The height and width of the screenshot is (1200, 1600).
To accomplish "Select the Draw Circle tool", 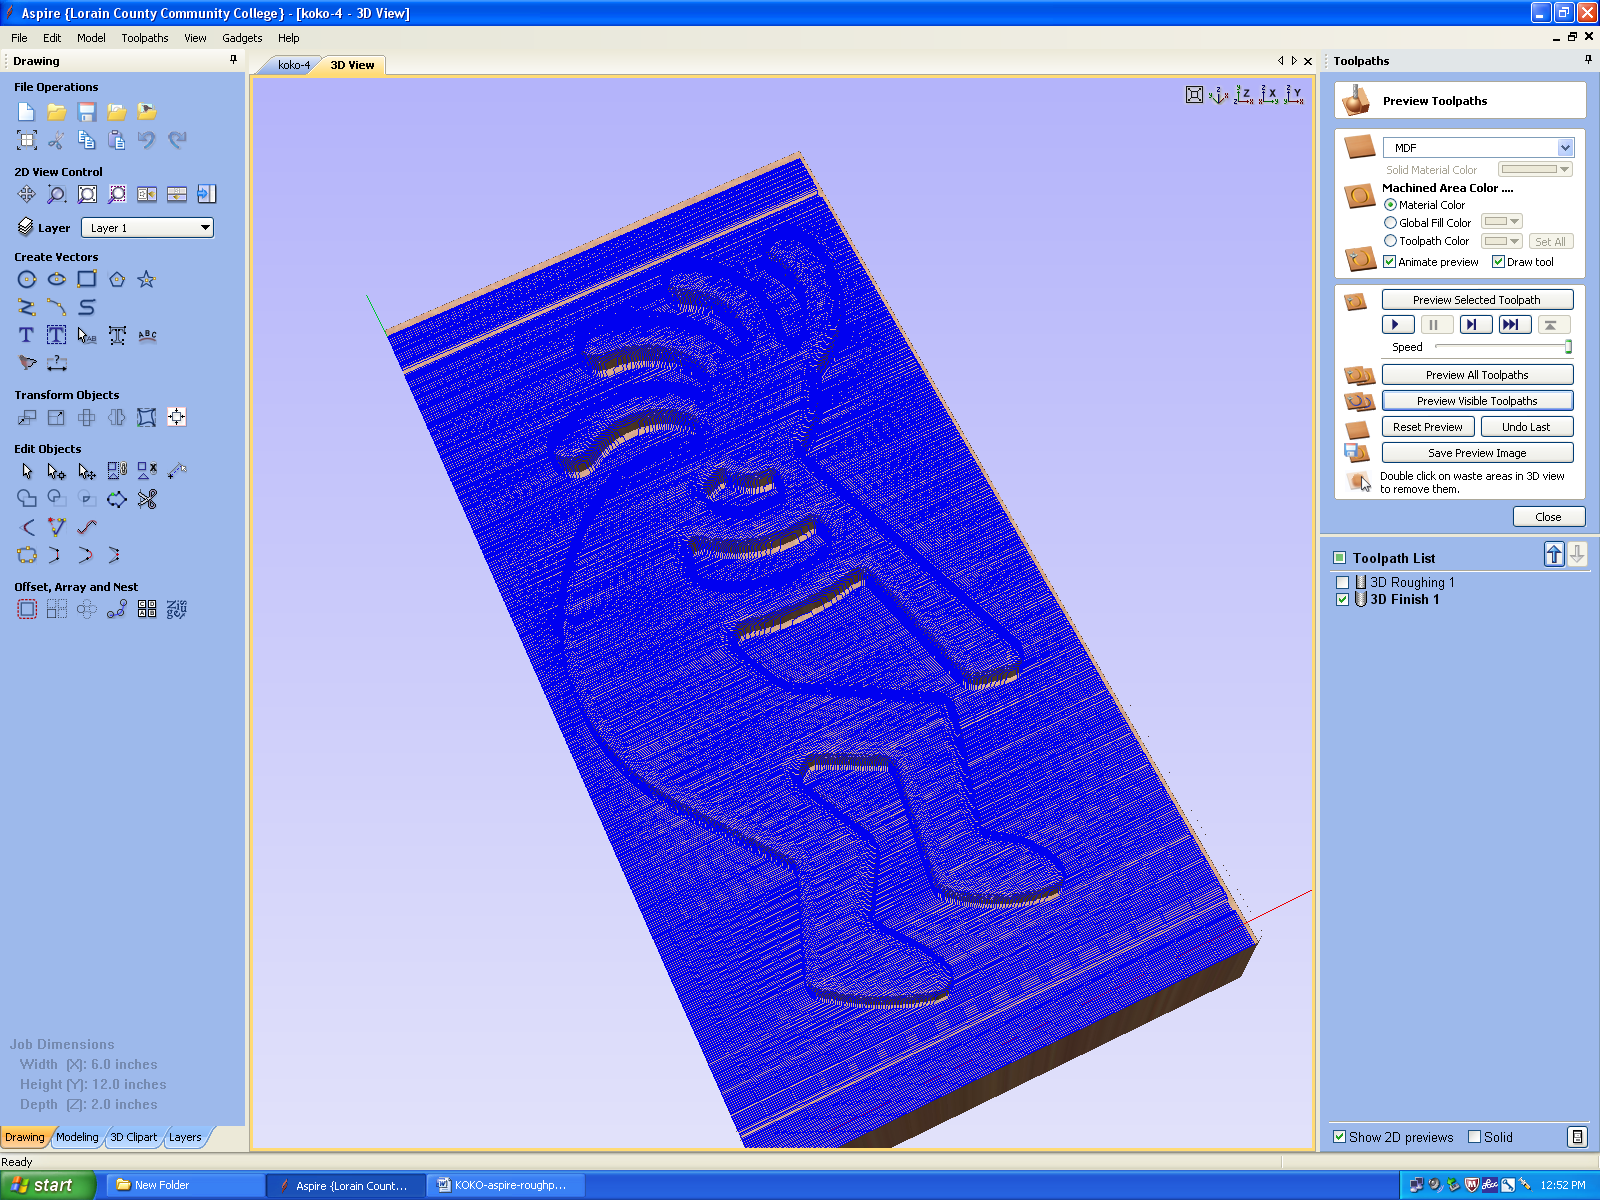I will [x=27, y=279].
